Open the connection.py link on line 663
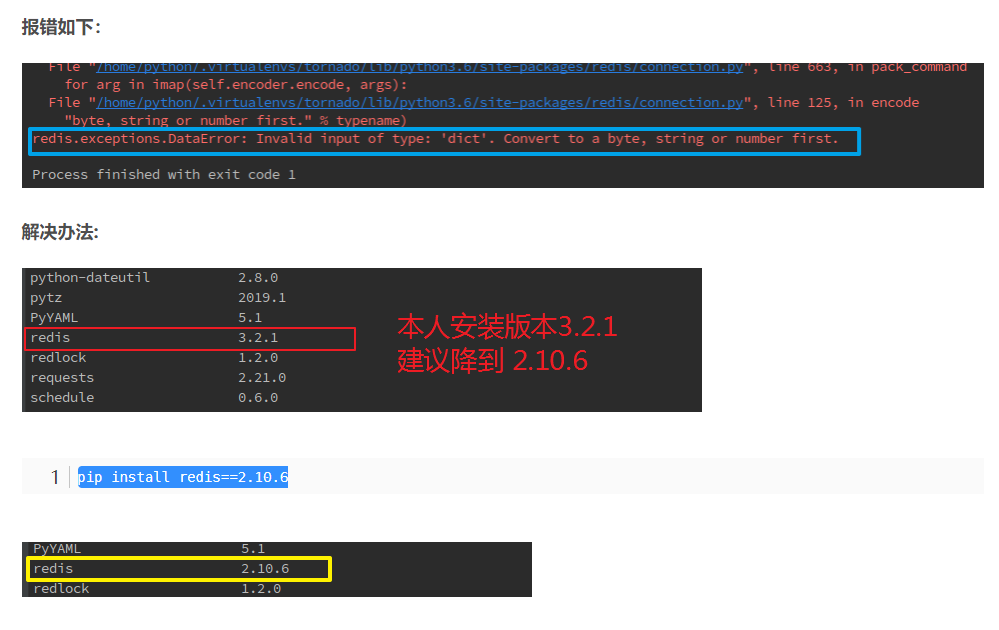The width and height of the screenshot is (999, 630). (x=420, y=67)
